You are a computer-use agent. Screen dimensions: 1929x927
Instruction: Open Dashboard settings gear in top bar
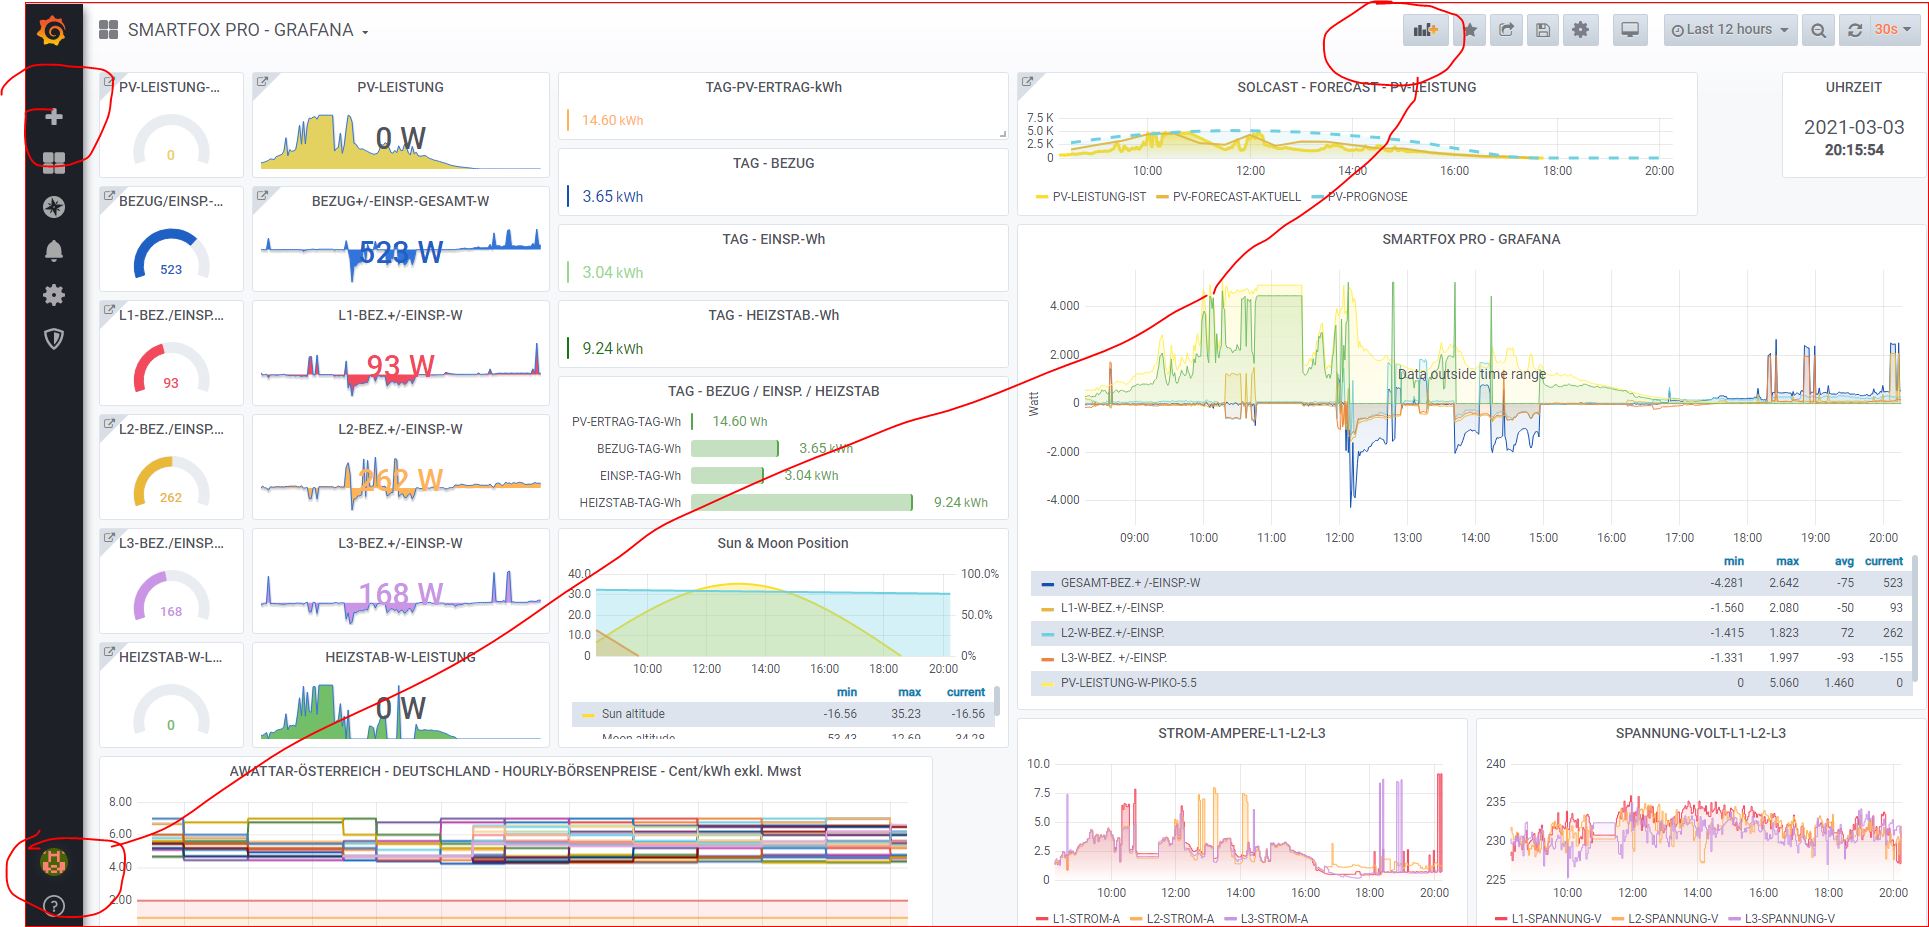pos(1580,30)
